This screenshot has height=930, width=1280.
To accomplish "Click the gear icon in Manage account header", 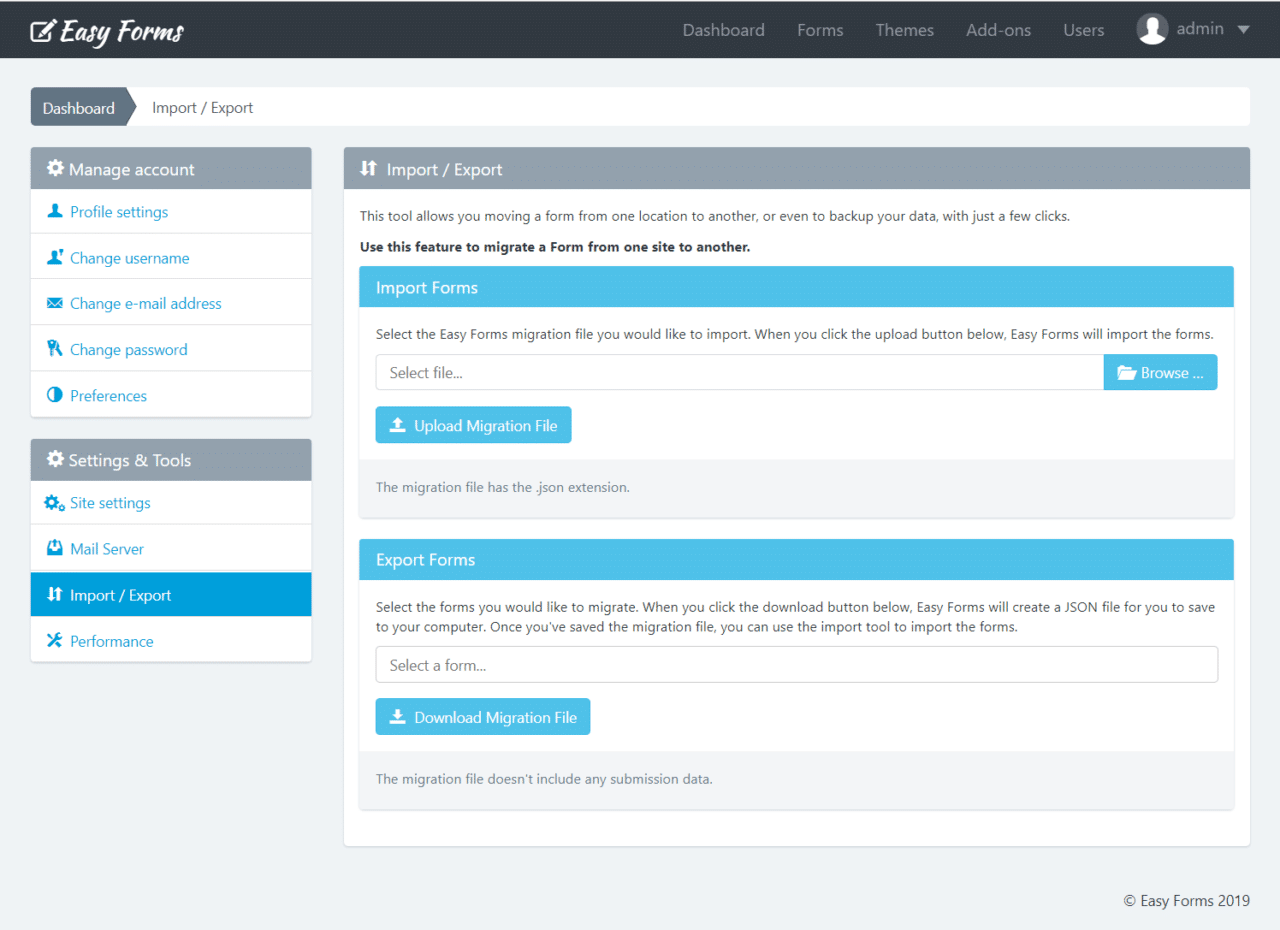I will coord(55,168).
